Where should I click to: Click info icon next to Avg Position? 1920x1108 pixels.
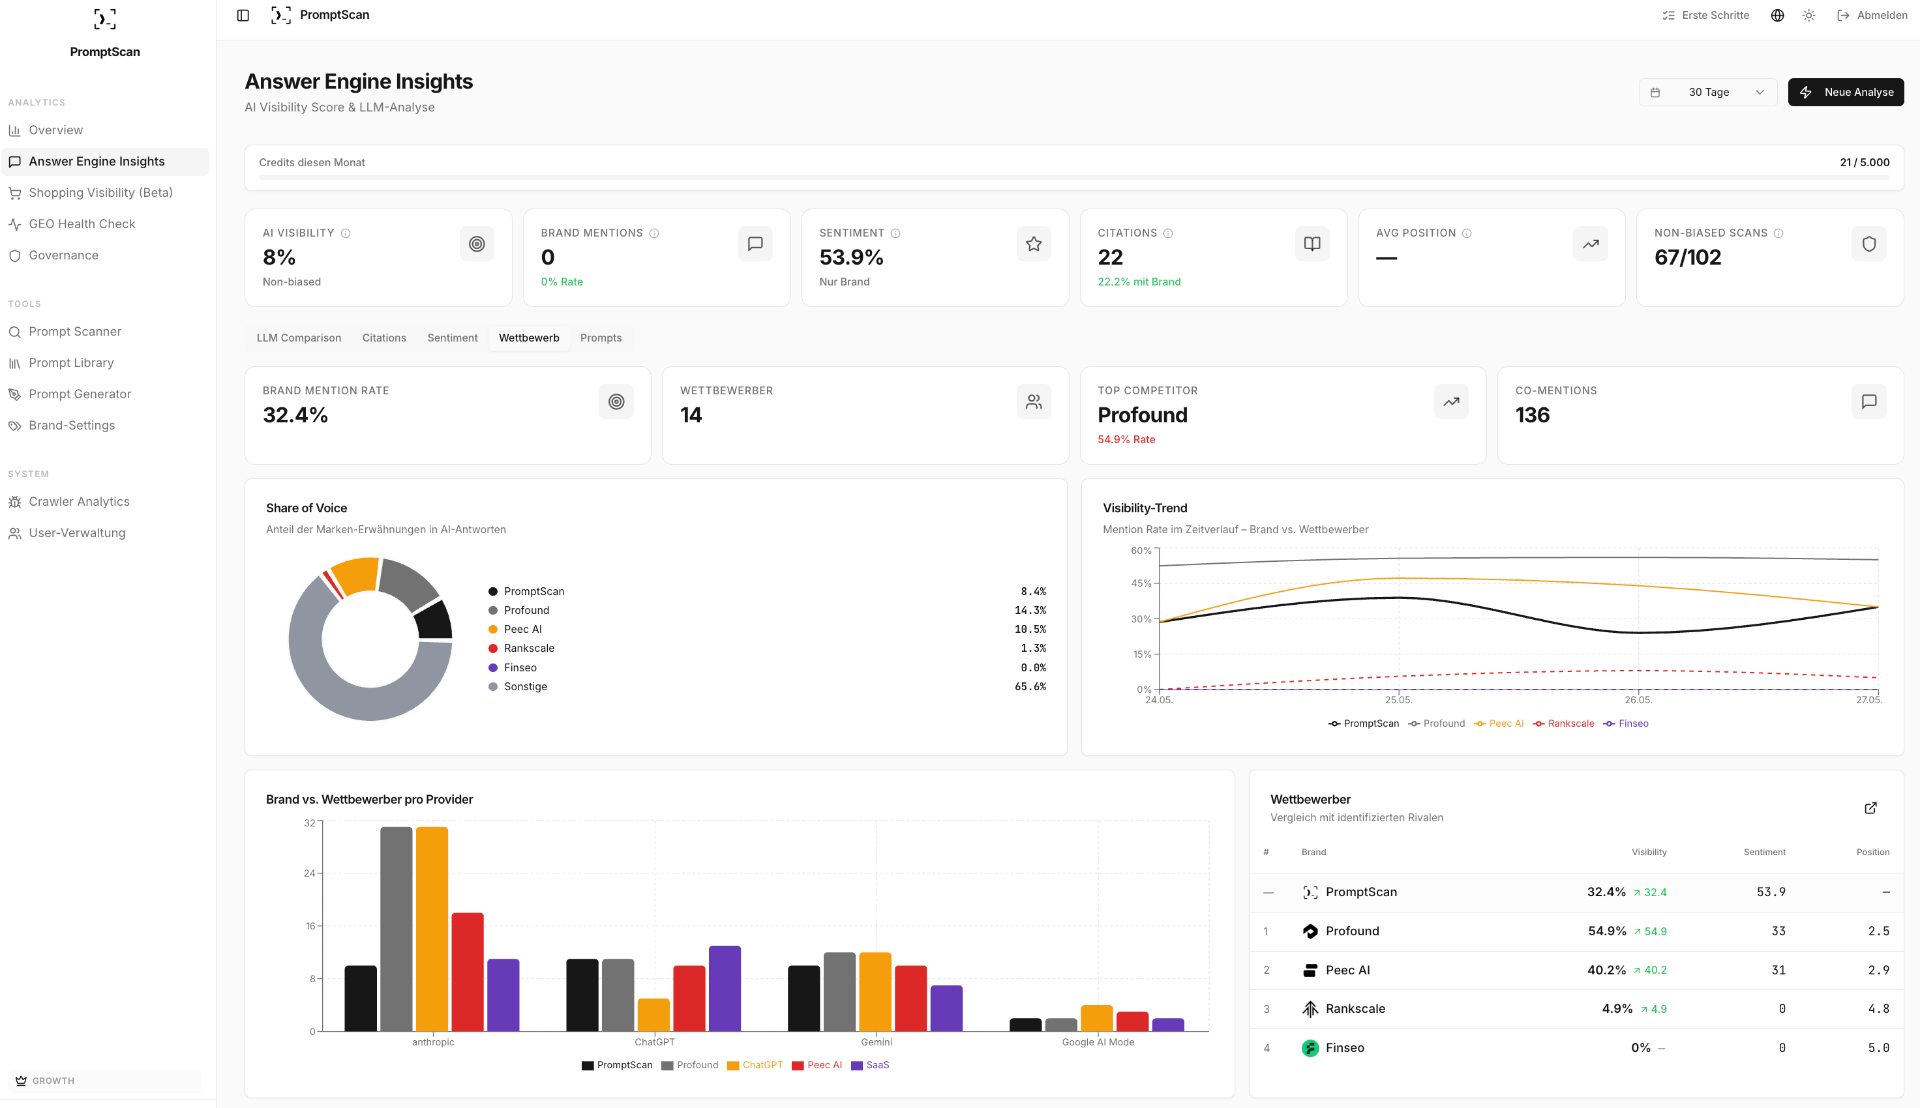coord(1467,233)
